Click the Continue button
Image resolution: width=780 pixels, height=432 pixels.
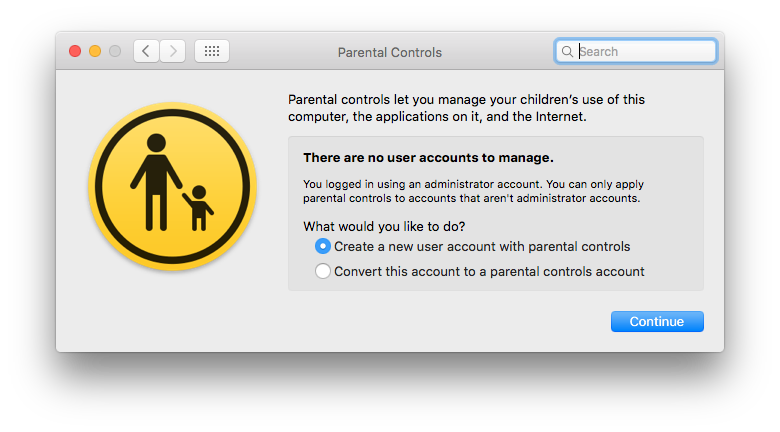point(657,322)
